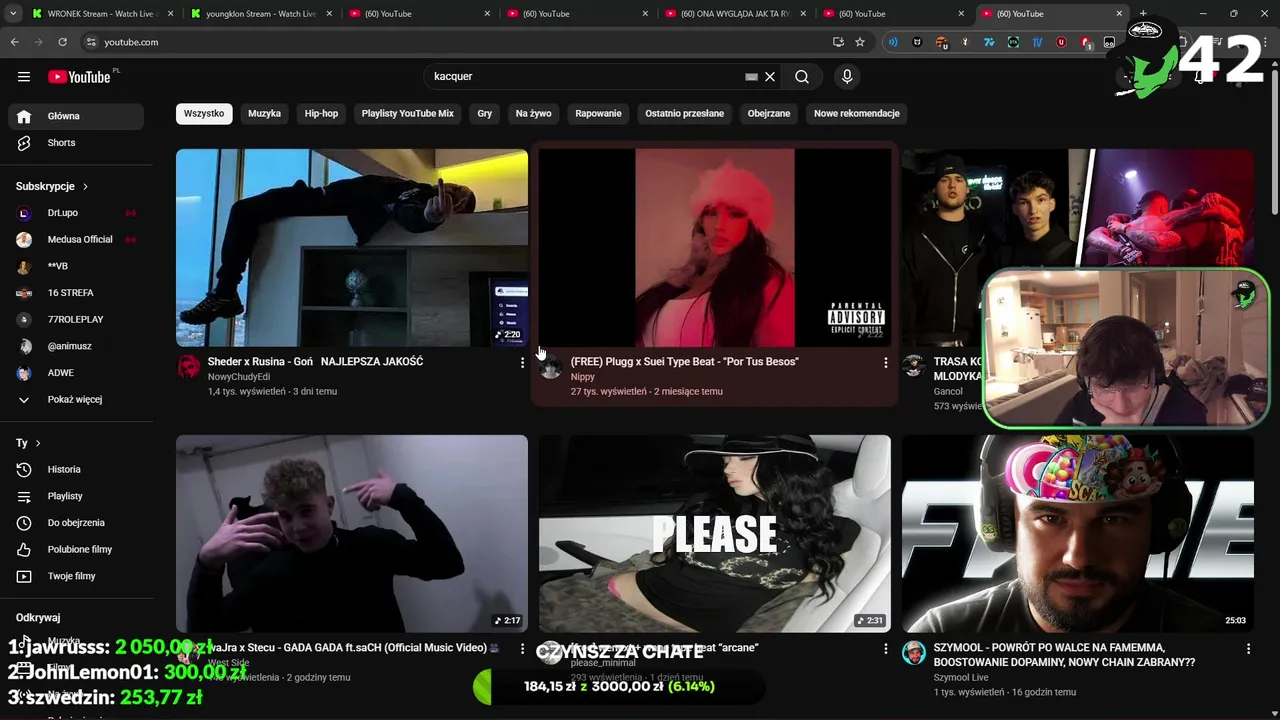The height and width of the screenshot is (720, 1280).
Task: Open options menu for Por Tus Besos video
Action: pos(885,363)
